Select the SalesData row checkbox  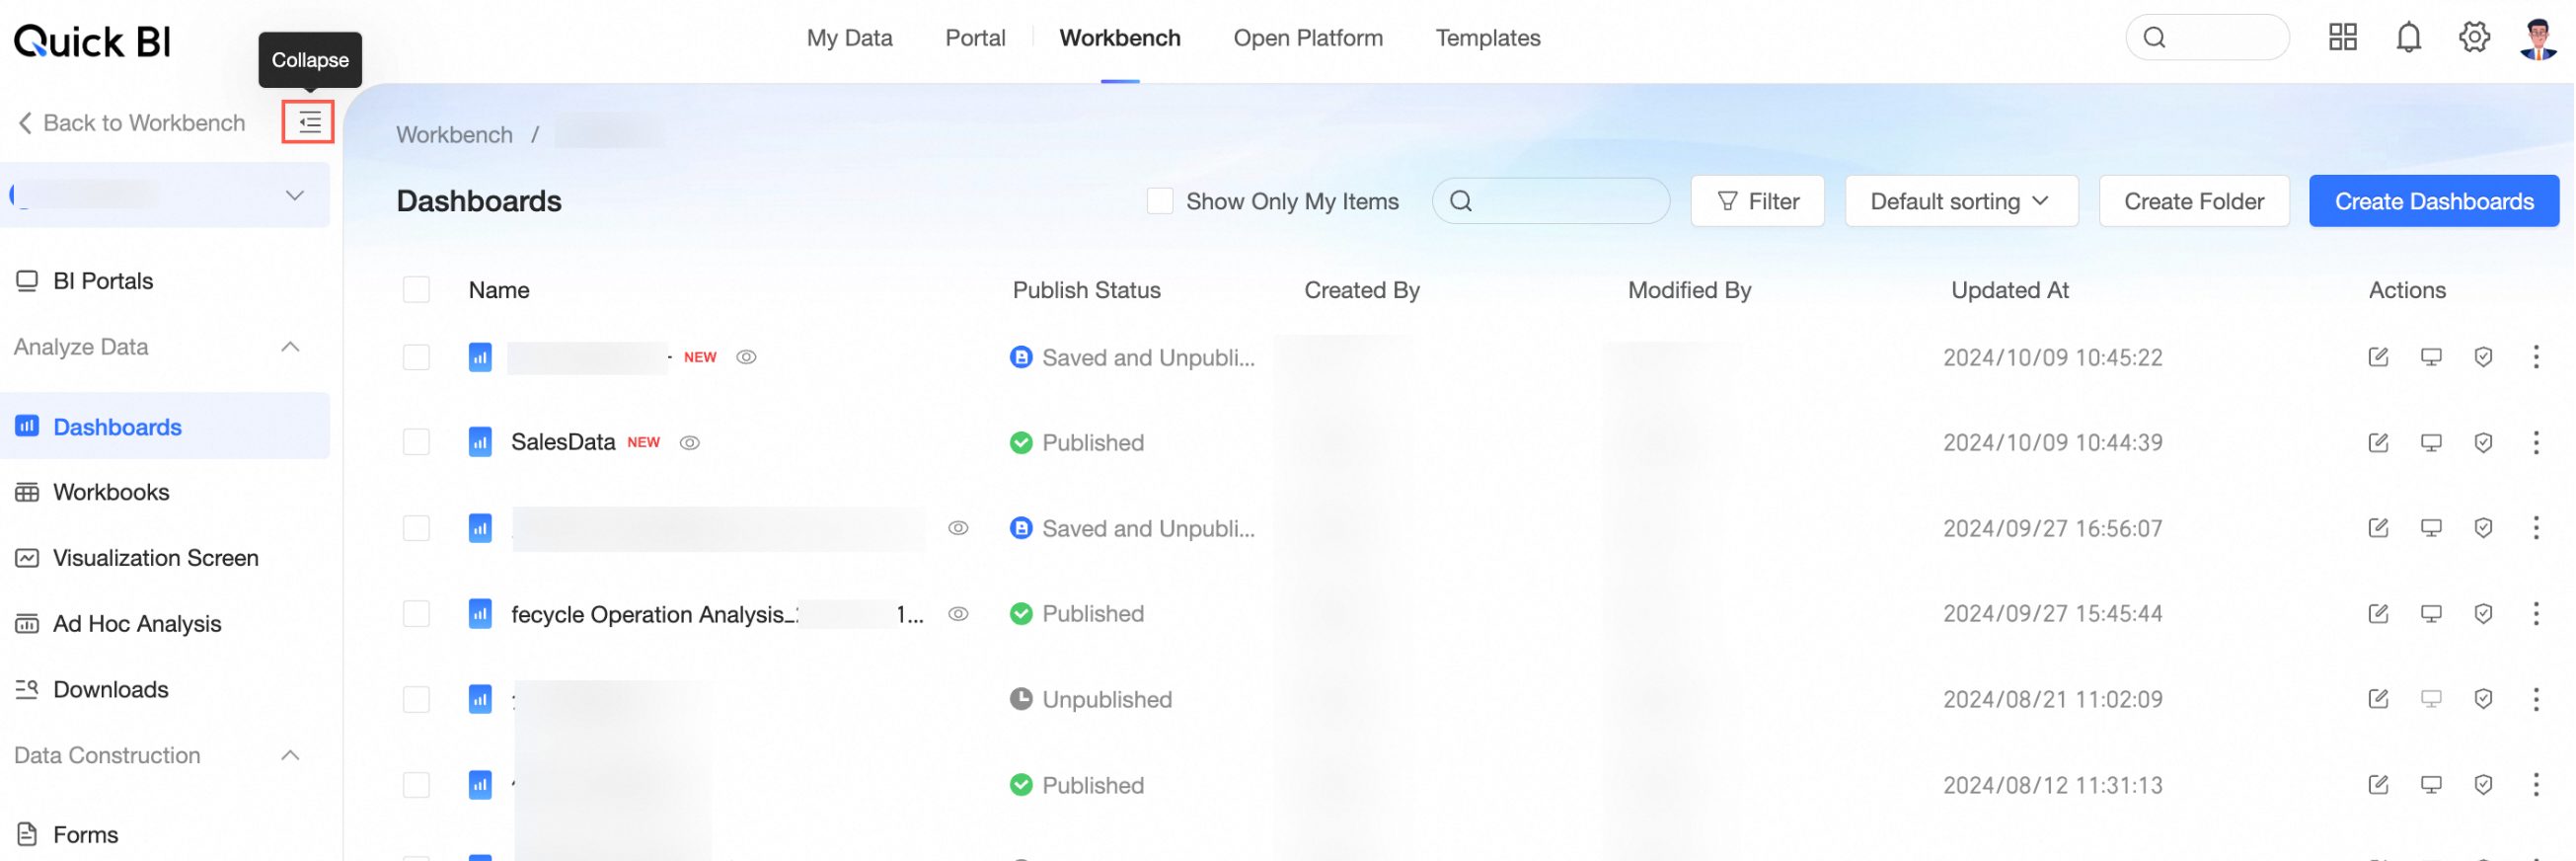pos(416,442)
